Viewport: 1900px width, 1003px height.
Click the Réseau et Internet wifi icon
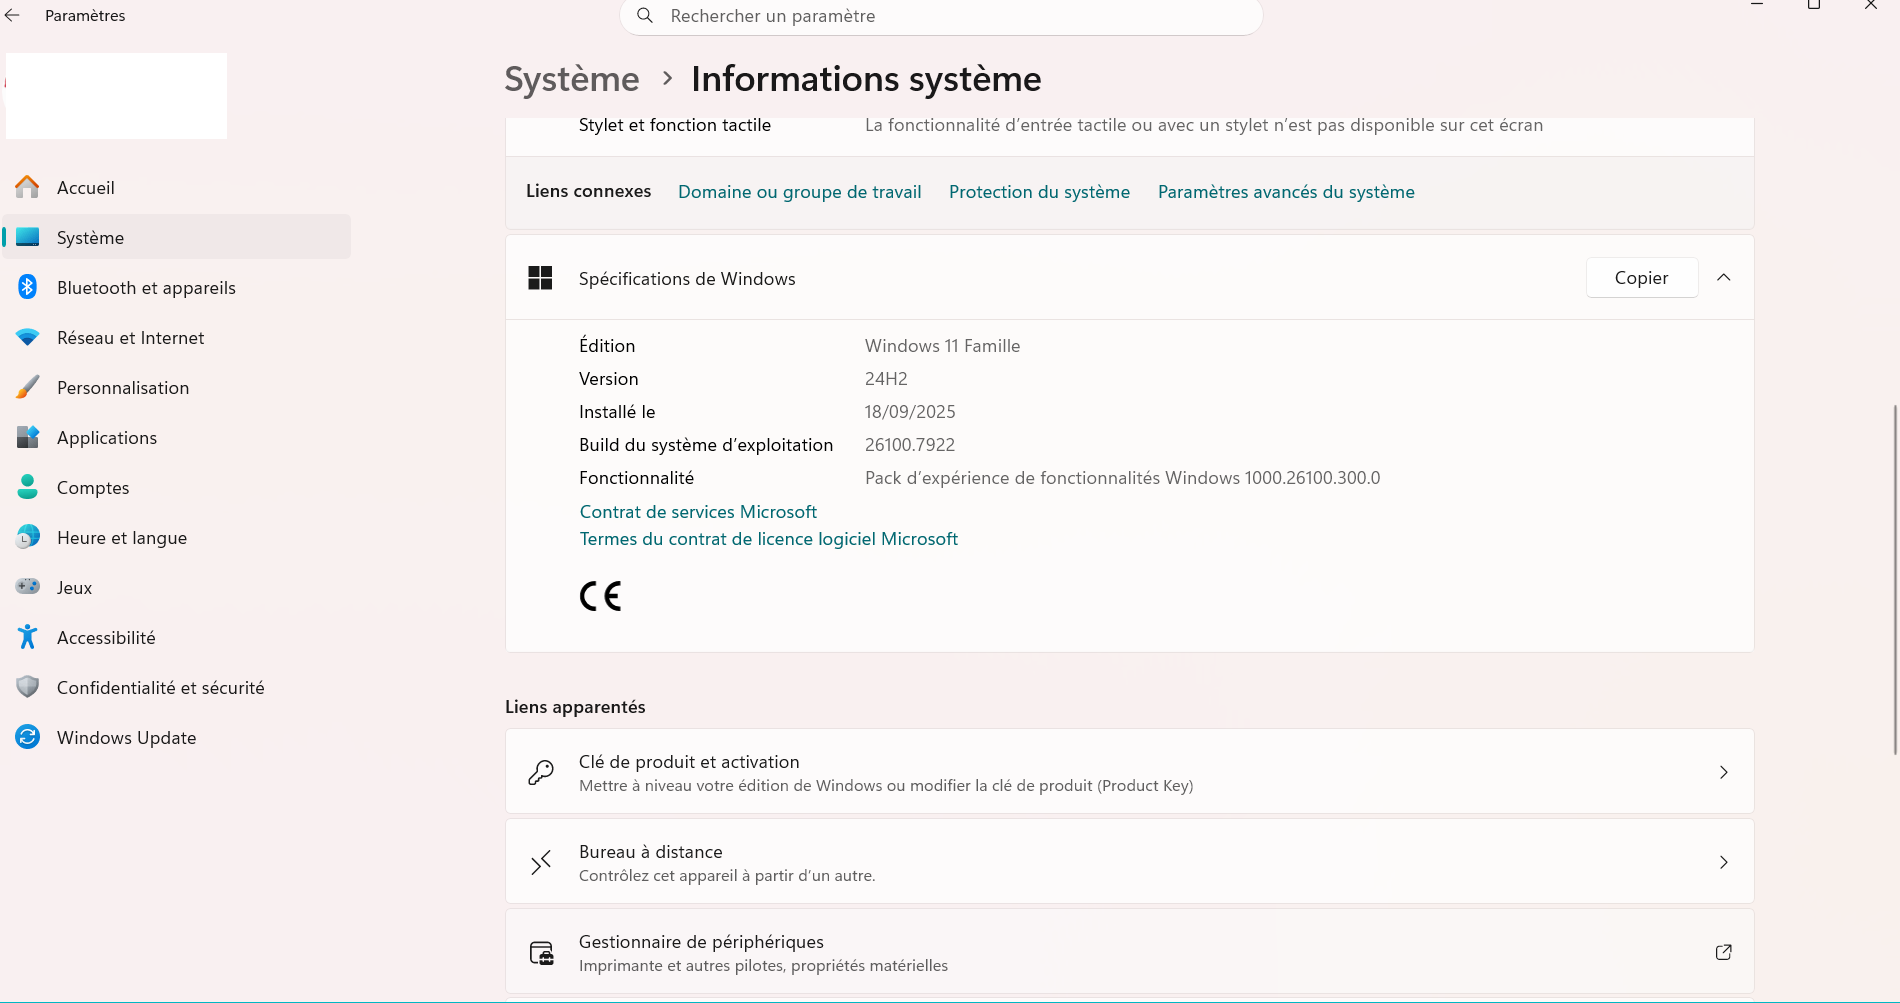click(28, 337)
